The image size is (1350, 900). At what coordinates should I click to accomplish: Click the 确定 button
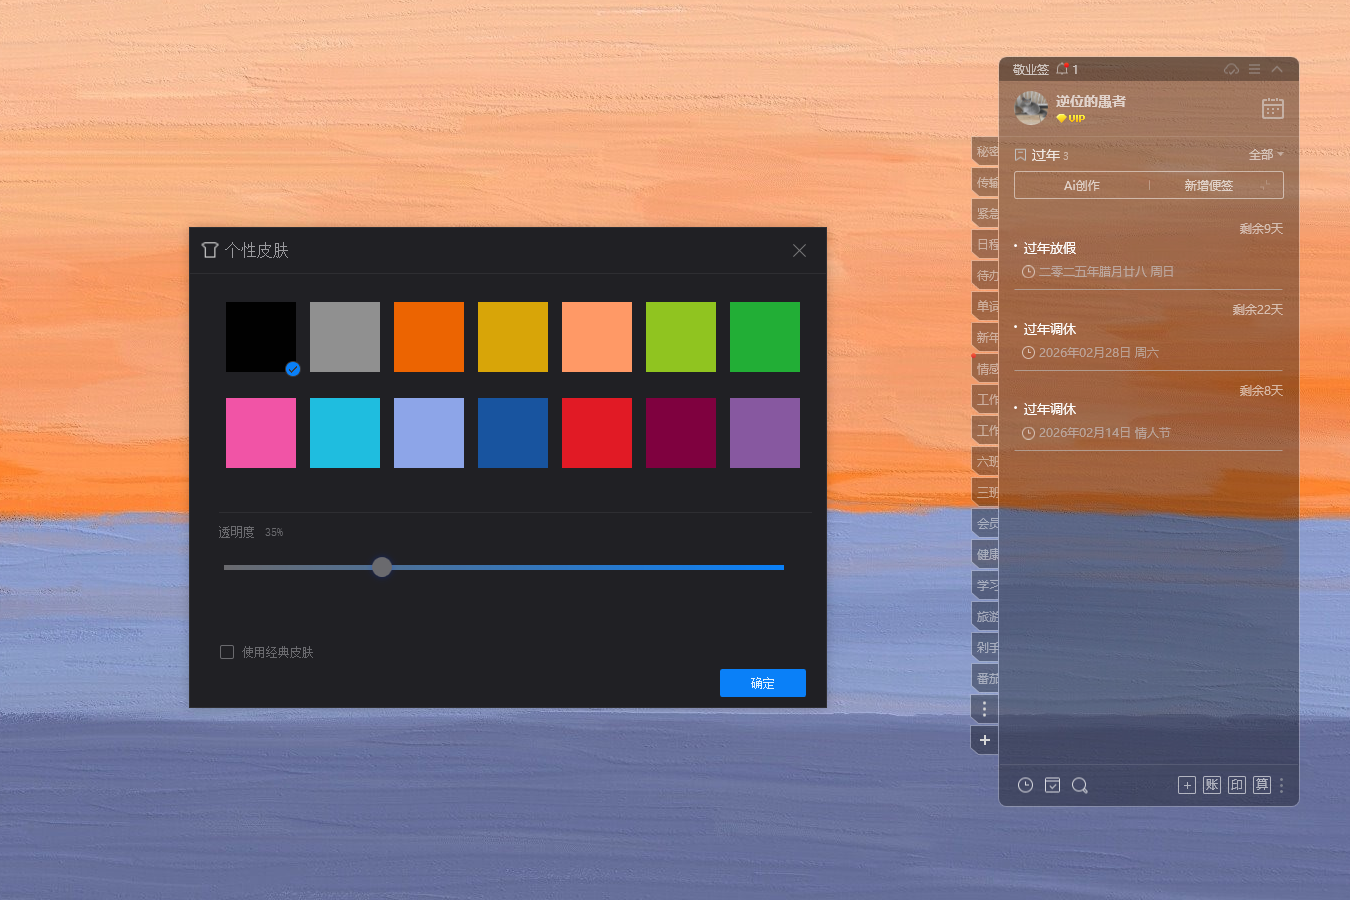(762, 683)
